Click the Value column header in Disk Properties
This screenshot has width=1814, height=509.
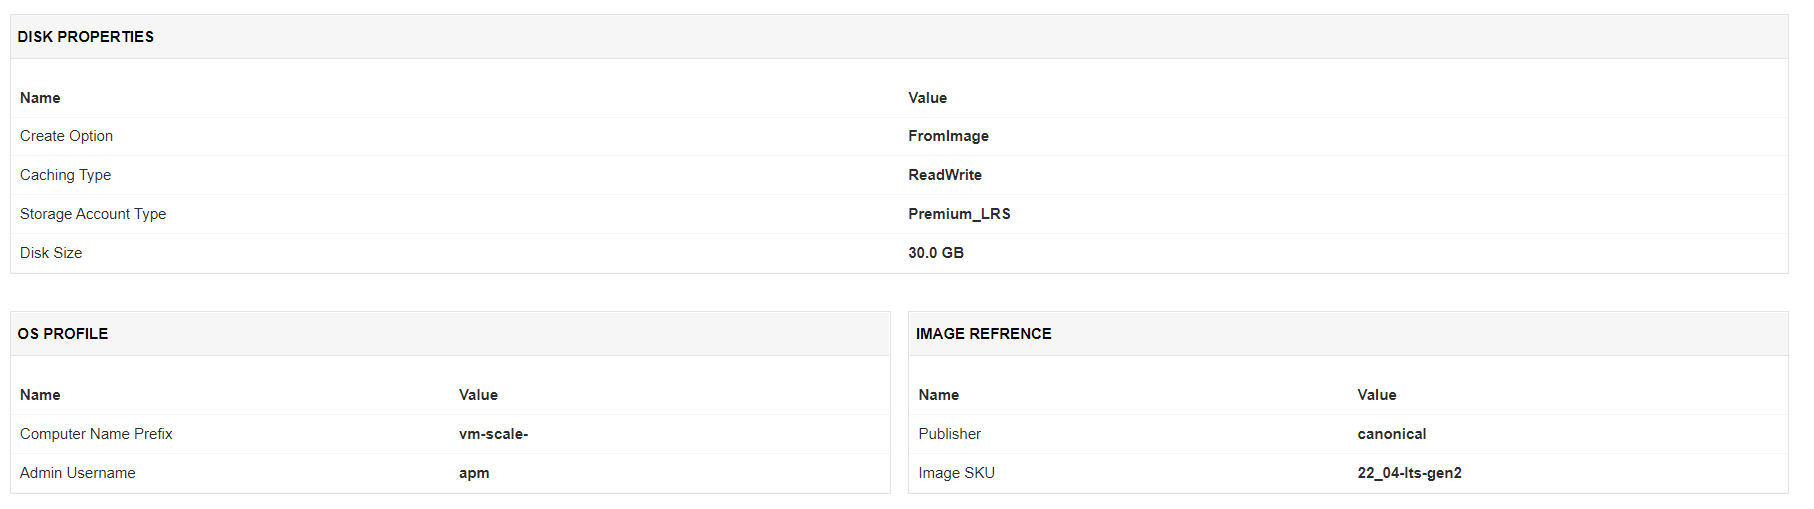[927, 98]
